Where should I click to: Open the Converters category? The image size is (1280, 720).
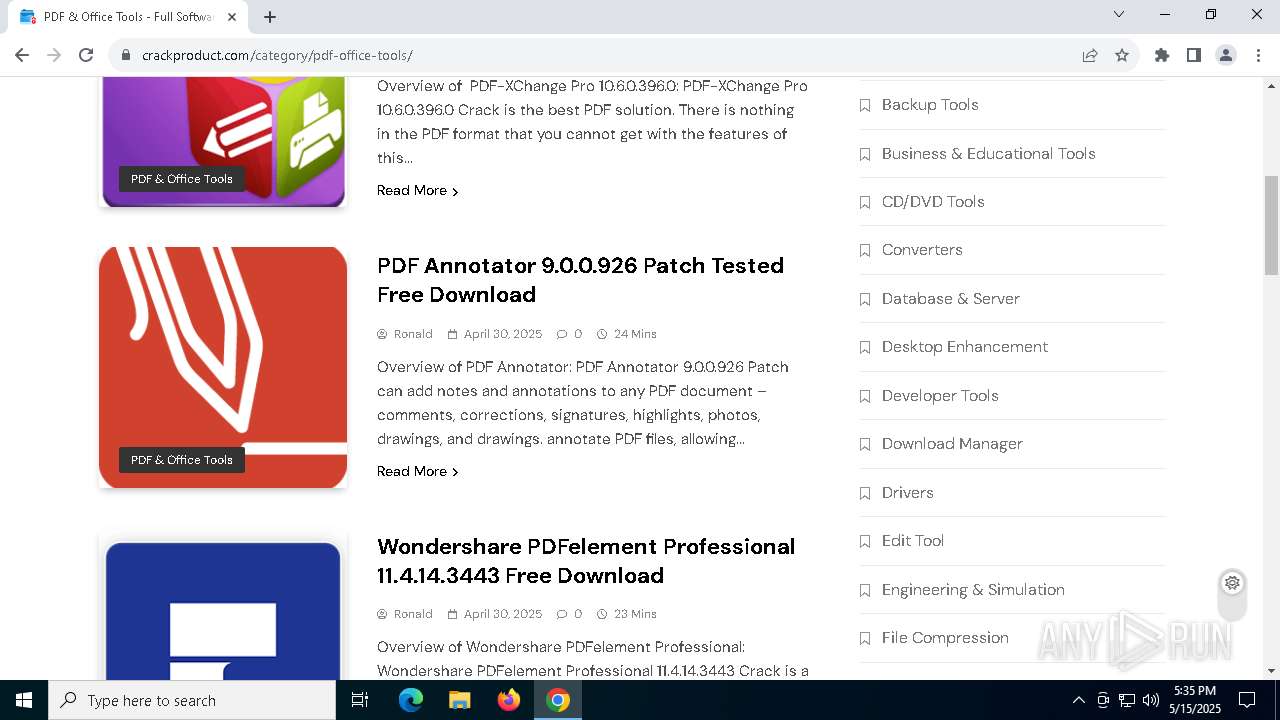922,250
